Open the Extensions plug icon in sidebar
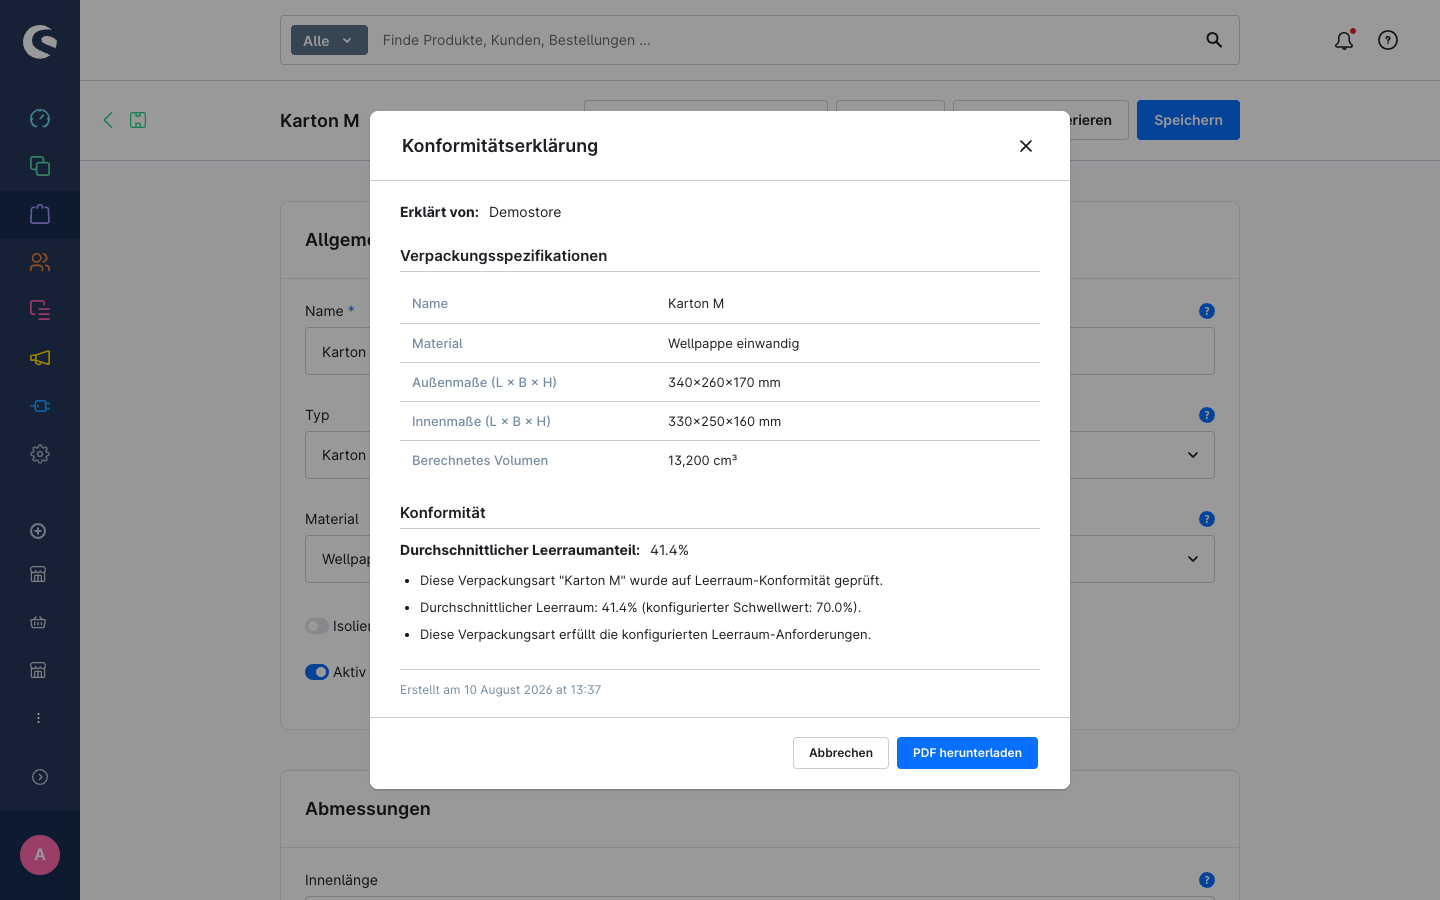The height and width of the screenshot is (900, 1440). click(40, 406)
